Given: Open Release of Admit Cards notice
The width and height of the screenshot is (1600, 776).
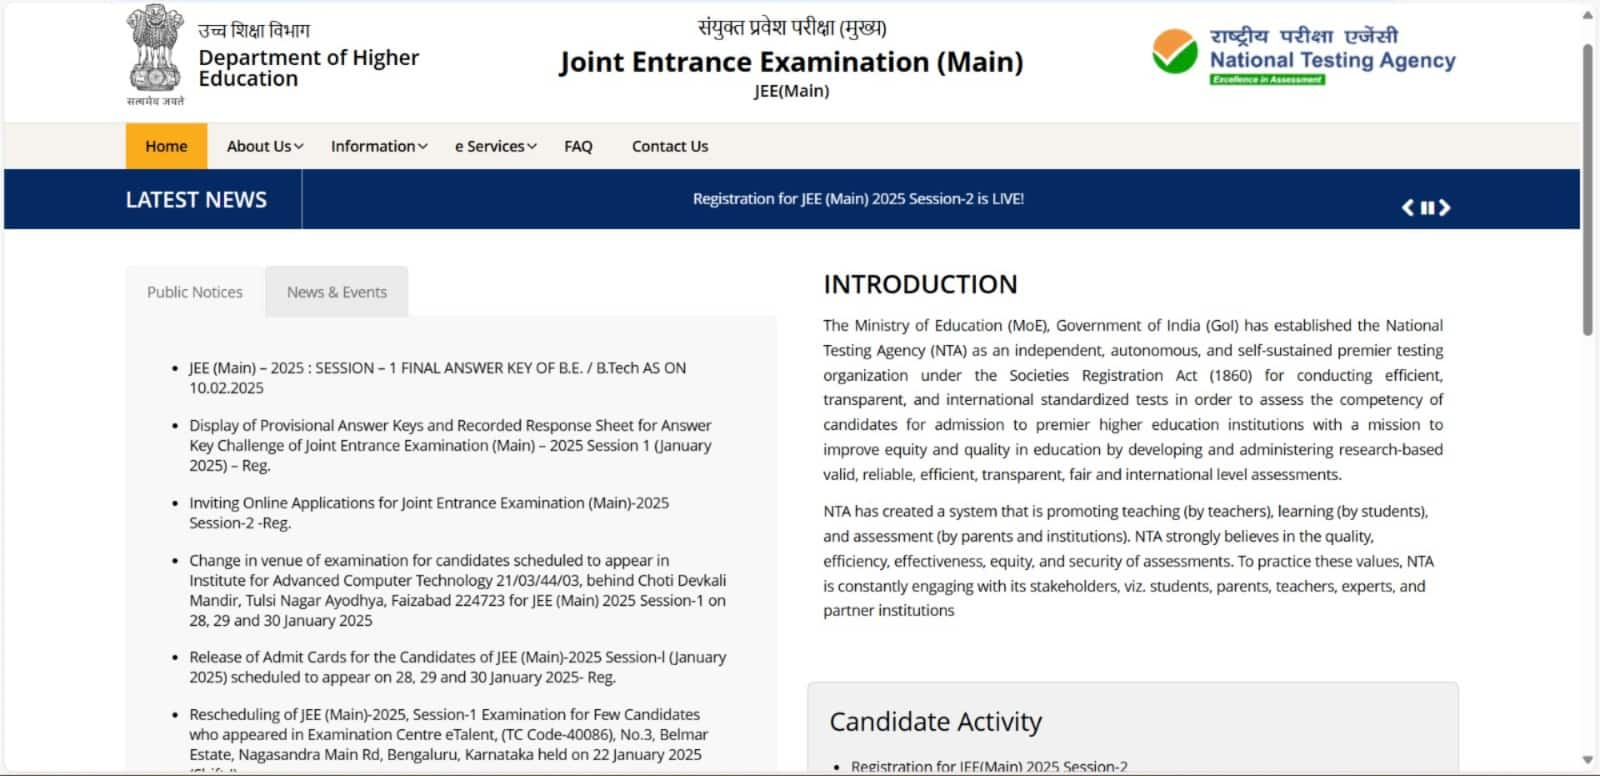Looking at the screenshot, I should pyautogui.click(x=458, y=667).
